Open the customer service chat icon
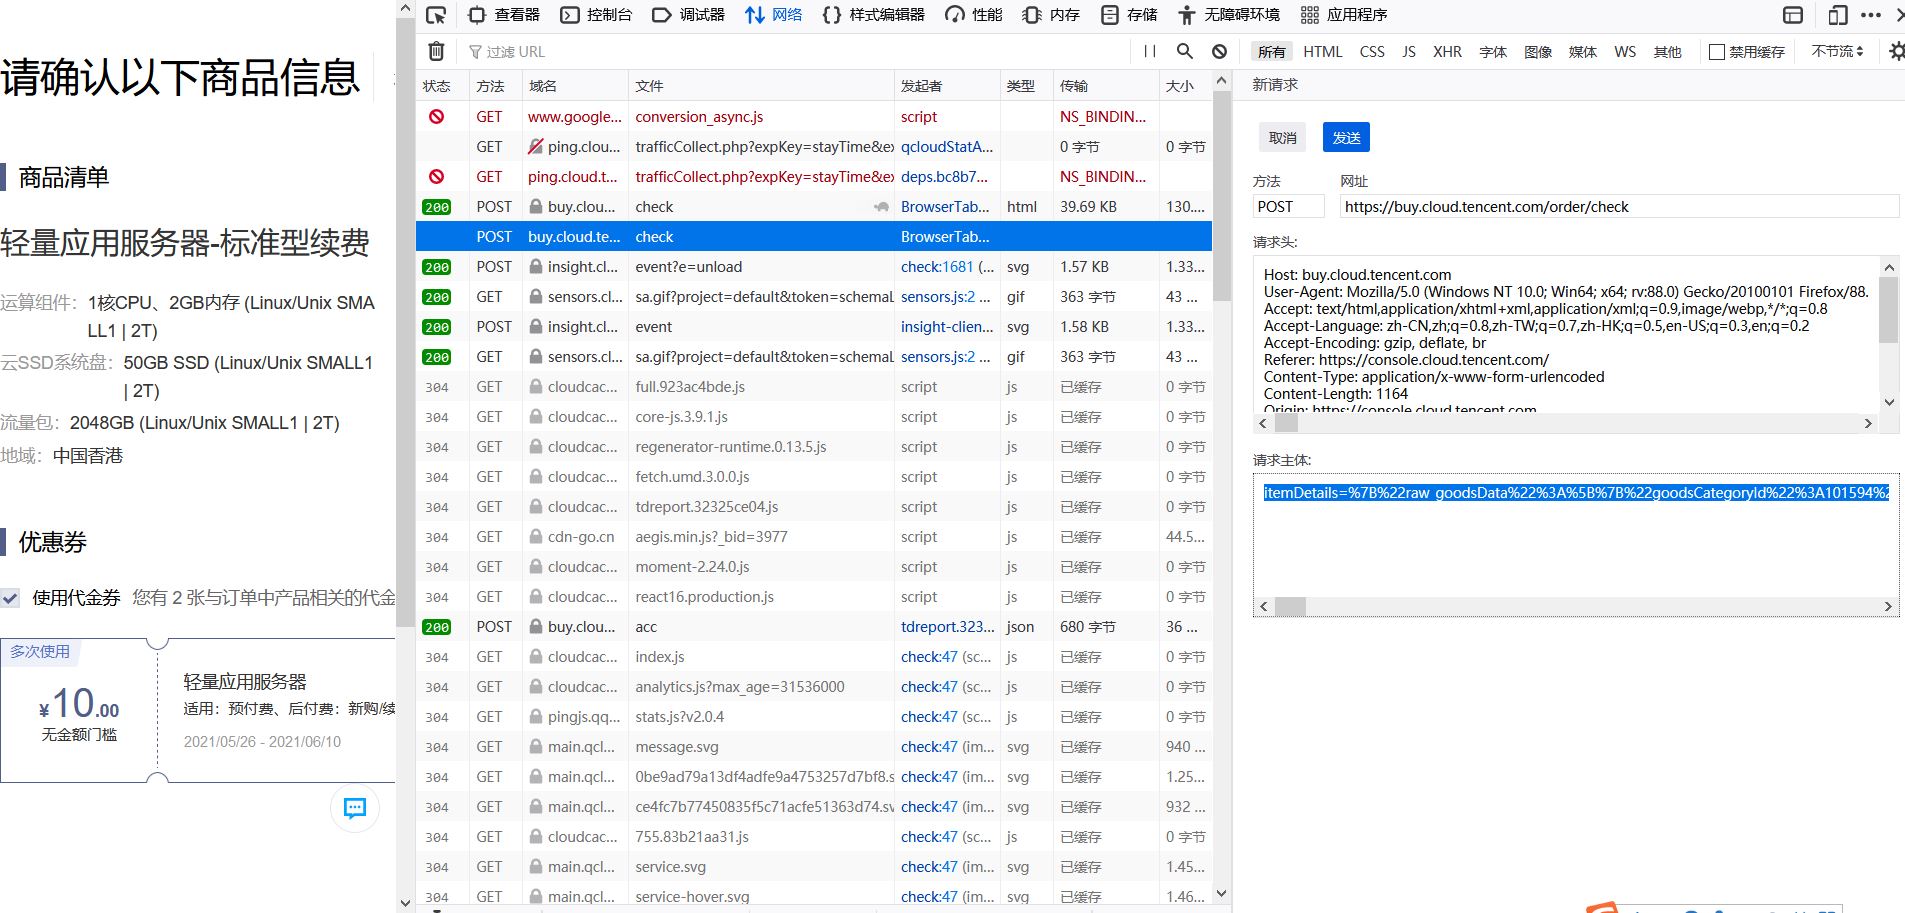The width and height of the screenshot is (1905, 913). pyautogui.click(x=355, y=808)
